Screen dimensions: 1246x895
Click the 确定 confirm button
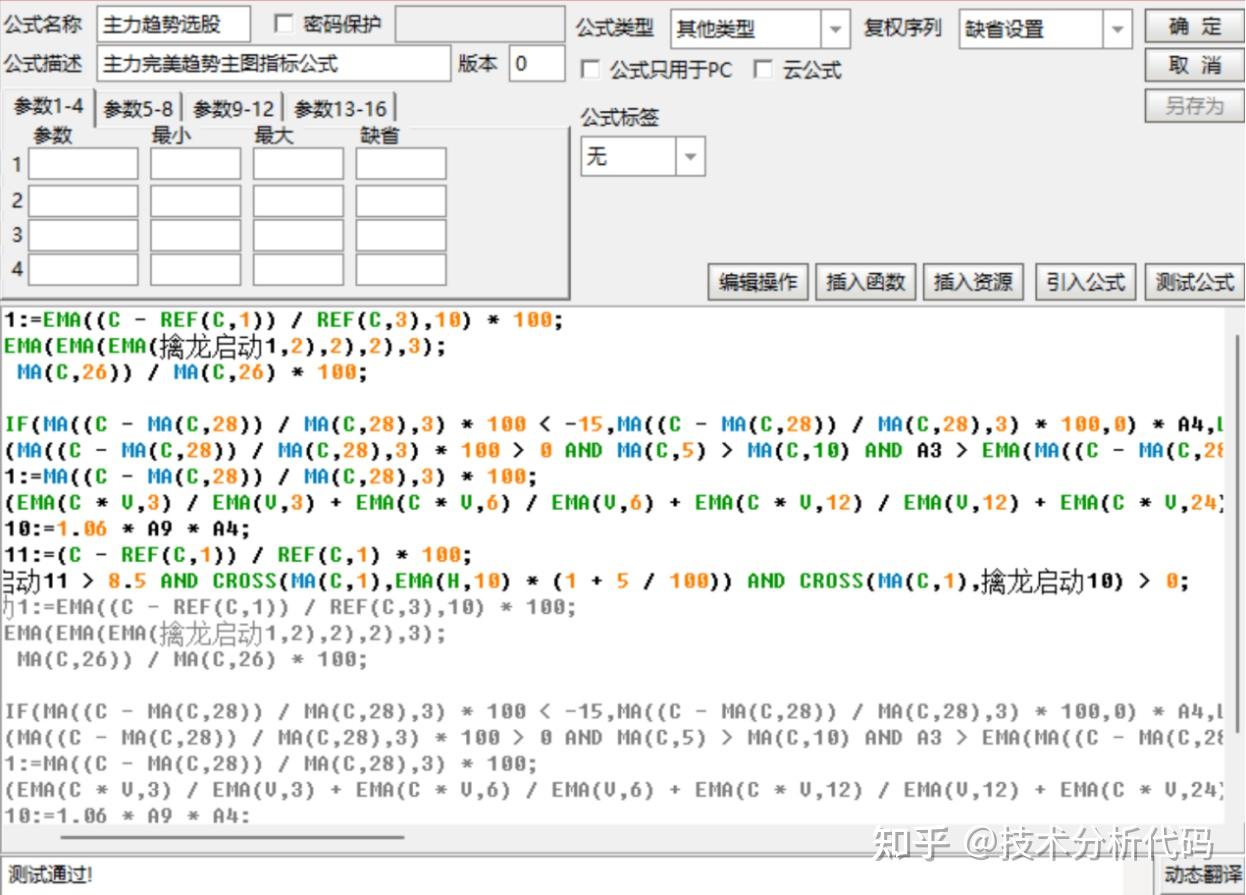(1194, 26)
